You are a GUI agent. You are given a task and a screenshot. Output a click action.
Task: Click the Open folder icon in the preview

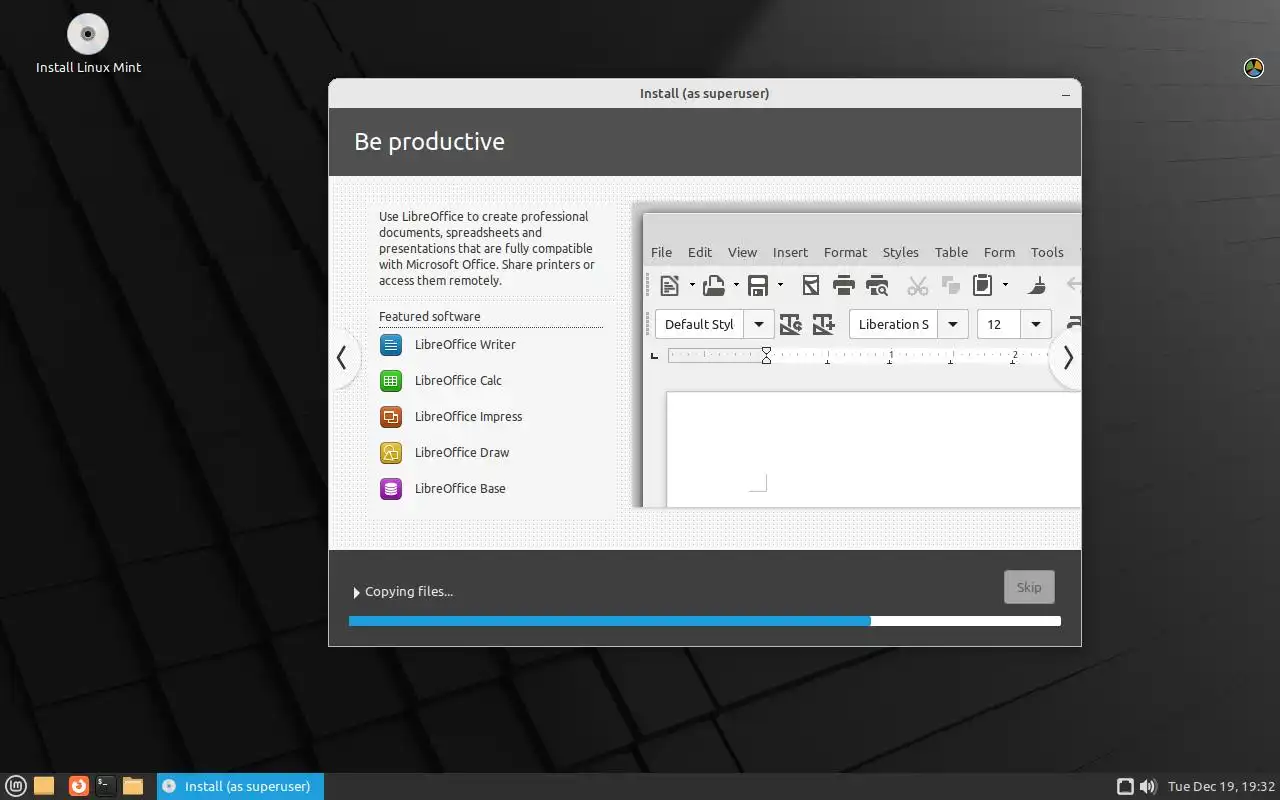(x=714, y=286)
